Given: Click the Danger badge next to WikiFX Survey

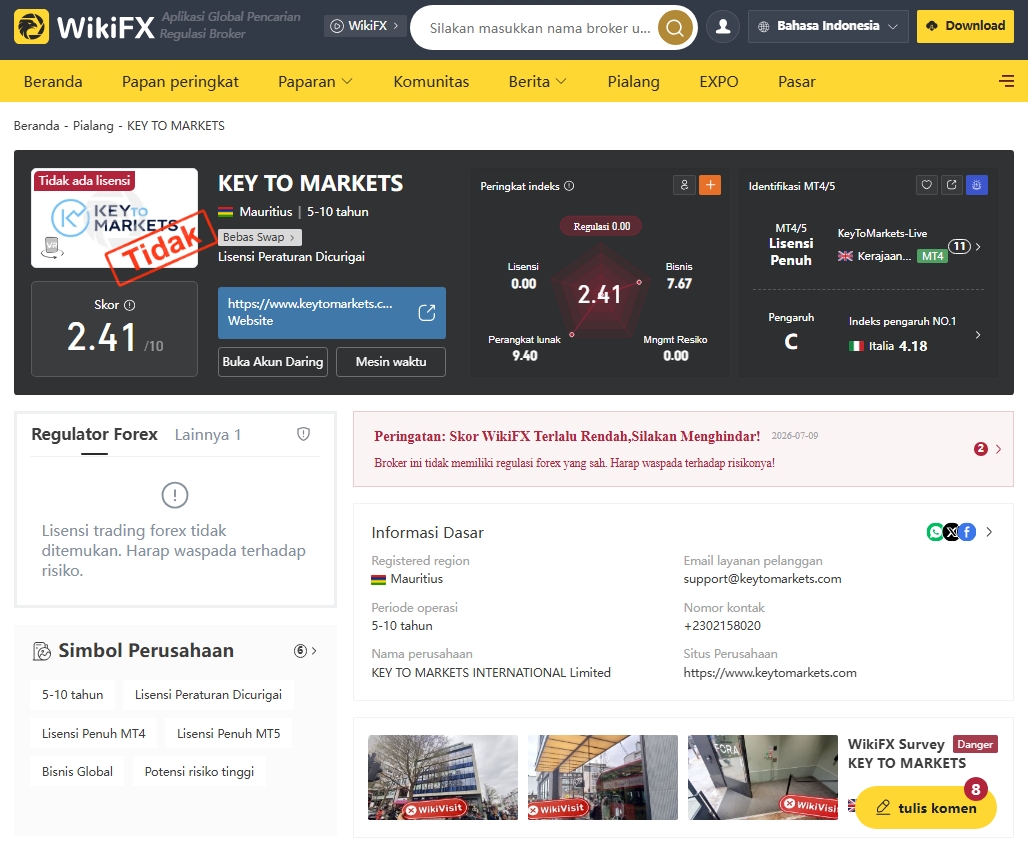Looking at the screenshot, I should [x=975, y=744].
